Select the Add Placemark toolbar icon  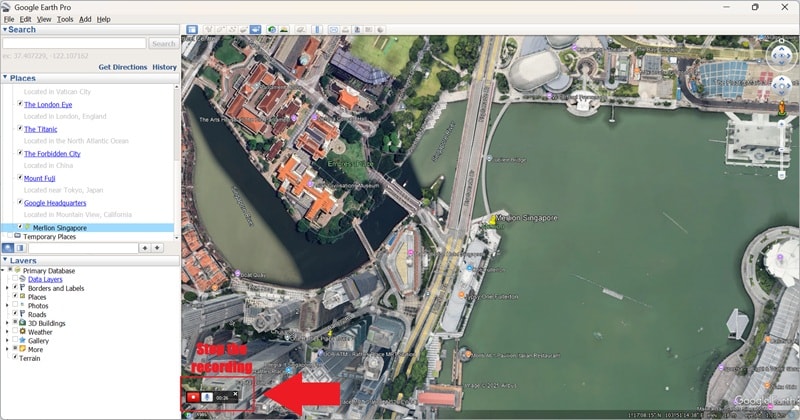pos(208,30)
